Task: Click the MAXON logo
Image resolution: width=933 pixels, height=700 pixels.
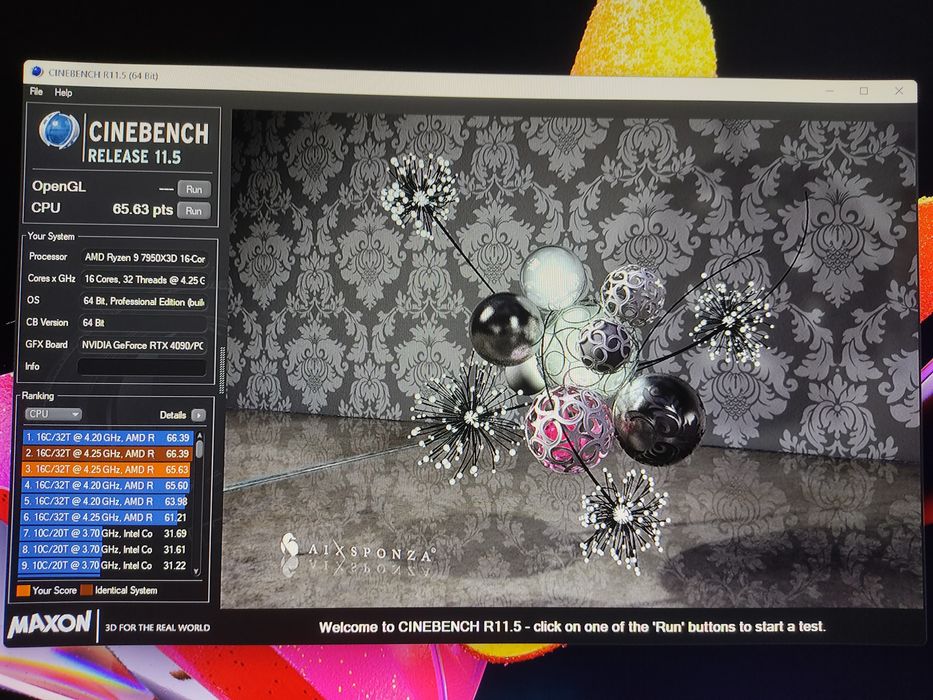Action: coord(49,624)
